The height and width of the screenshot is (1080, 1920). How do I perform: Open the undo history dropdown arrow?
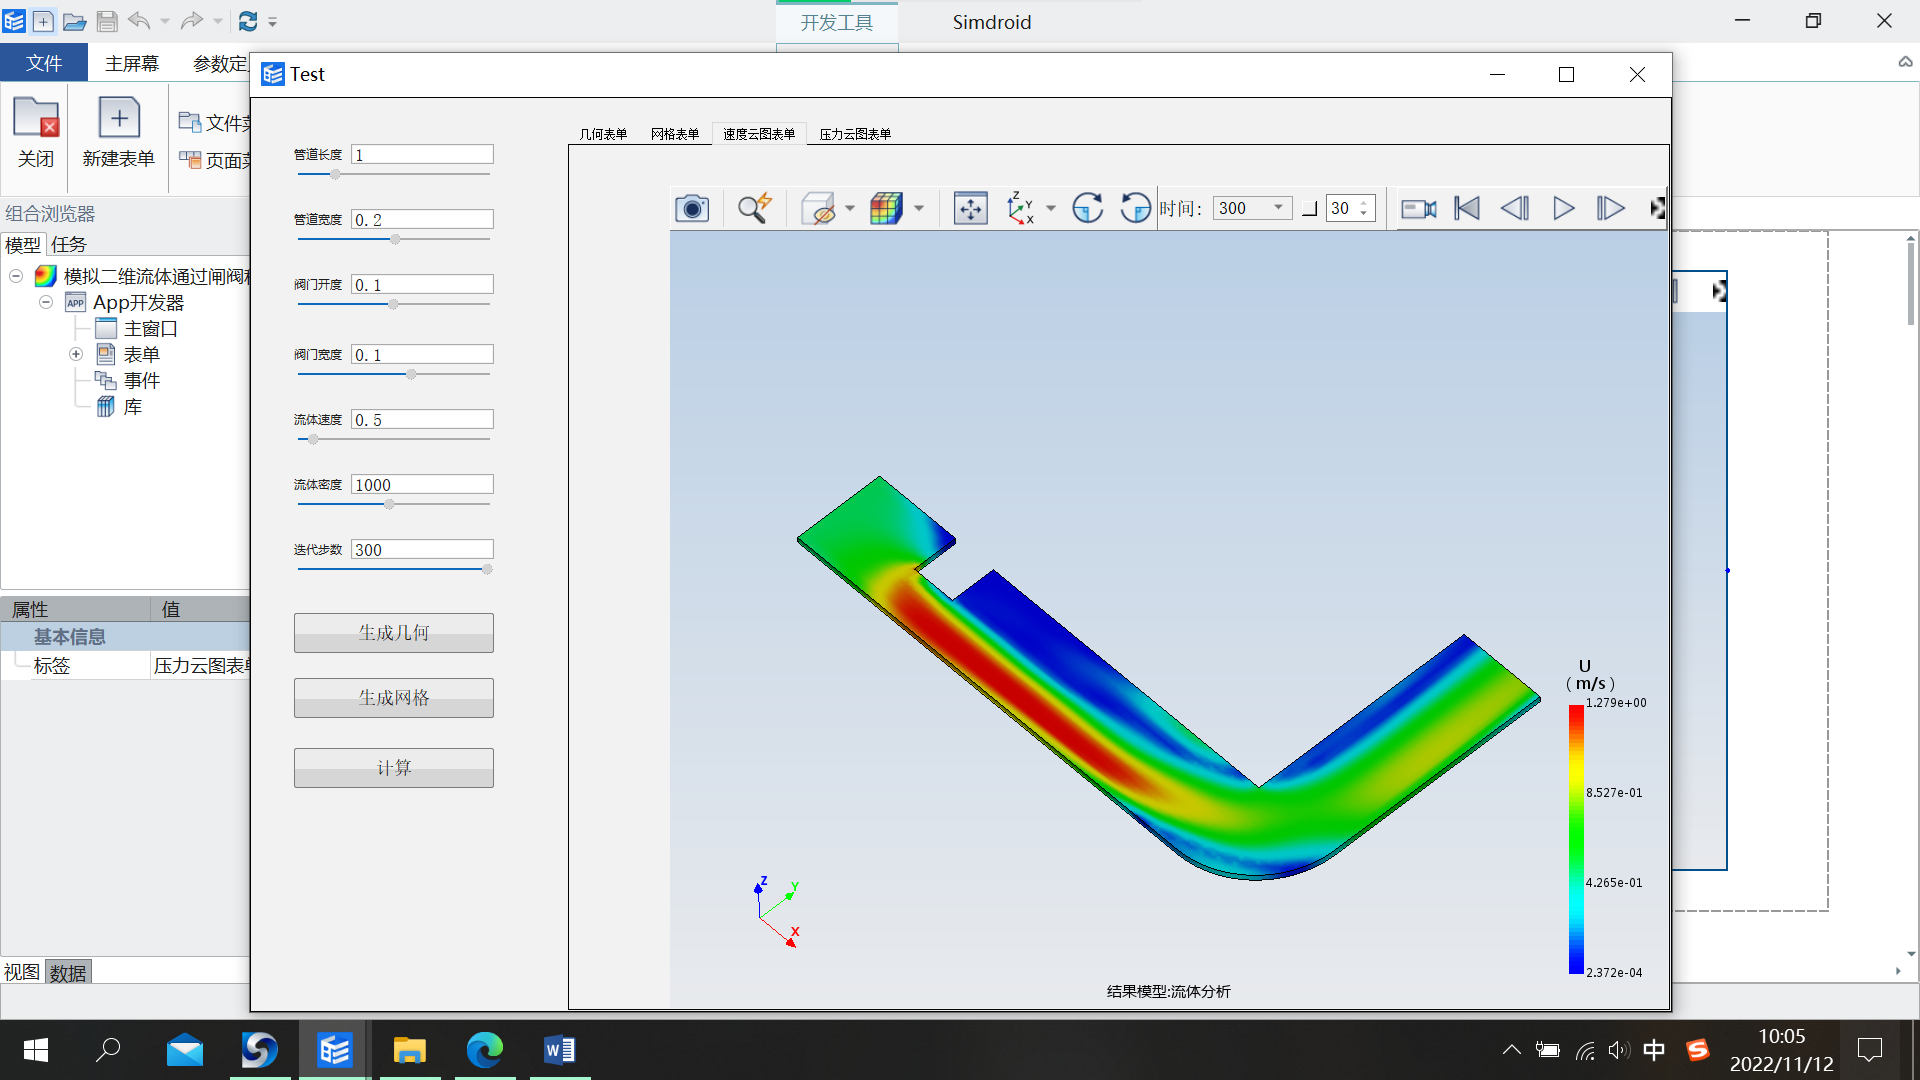[x=165, y=21]
